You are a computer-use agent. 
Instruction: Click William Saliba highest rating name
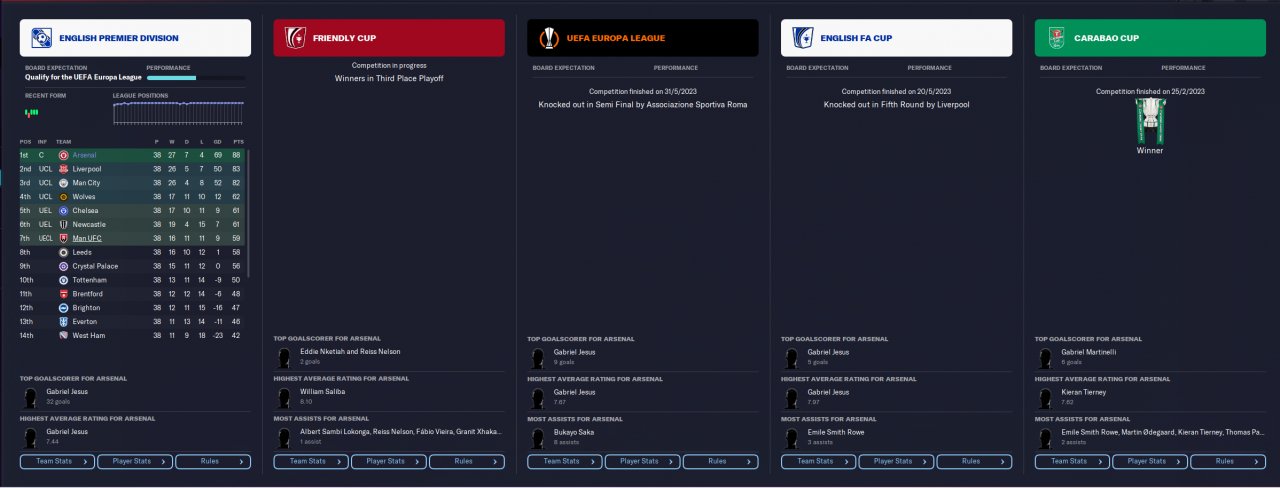[324, 391]
